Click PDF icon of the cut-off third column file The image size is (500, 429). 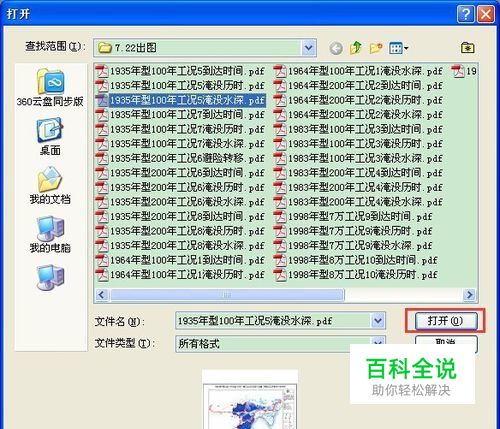click(458, 71)
